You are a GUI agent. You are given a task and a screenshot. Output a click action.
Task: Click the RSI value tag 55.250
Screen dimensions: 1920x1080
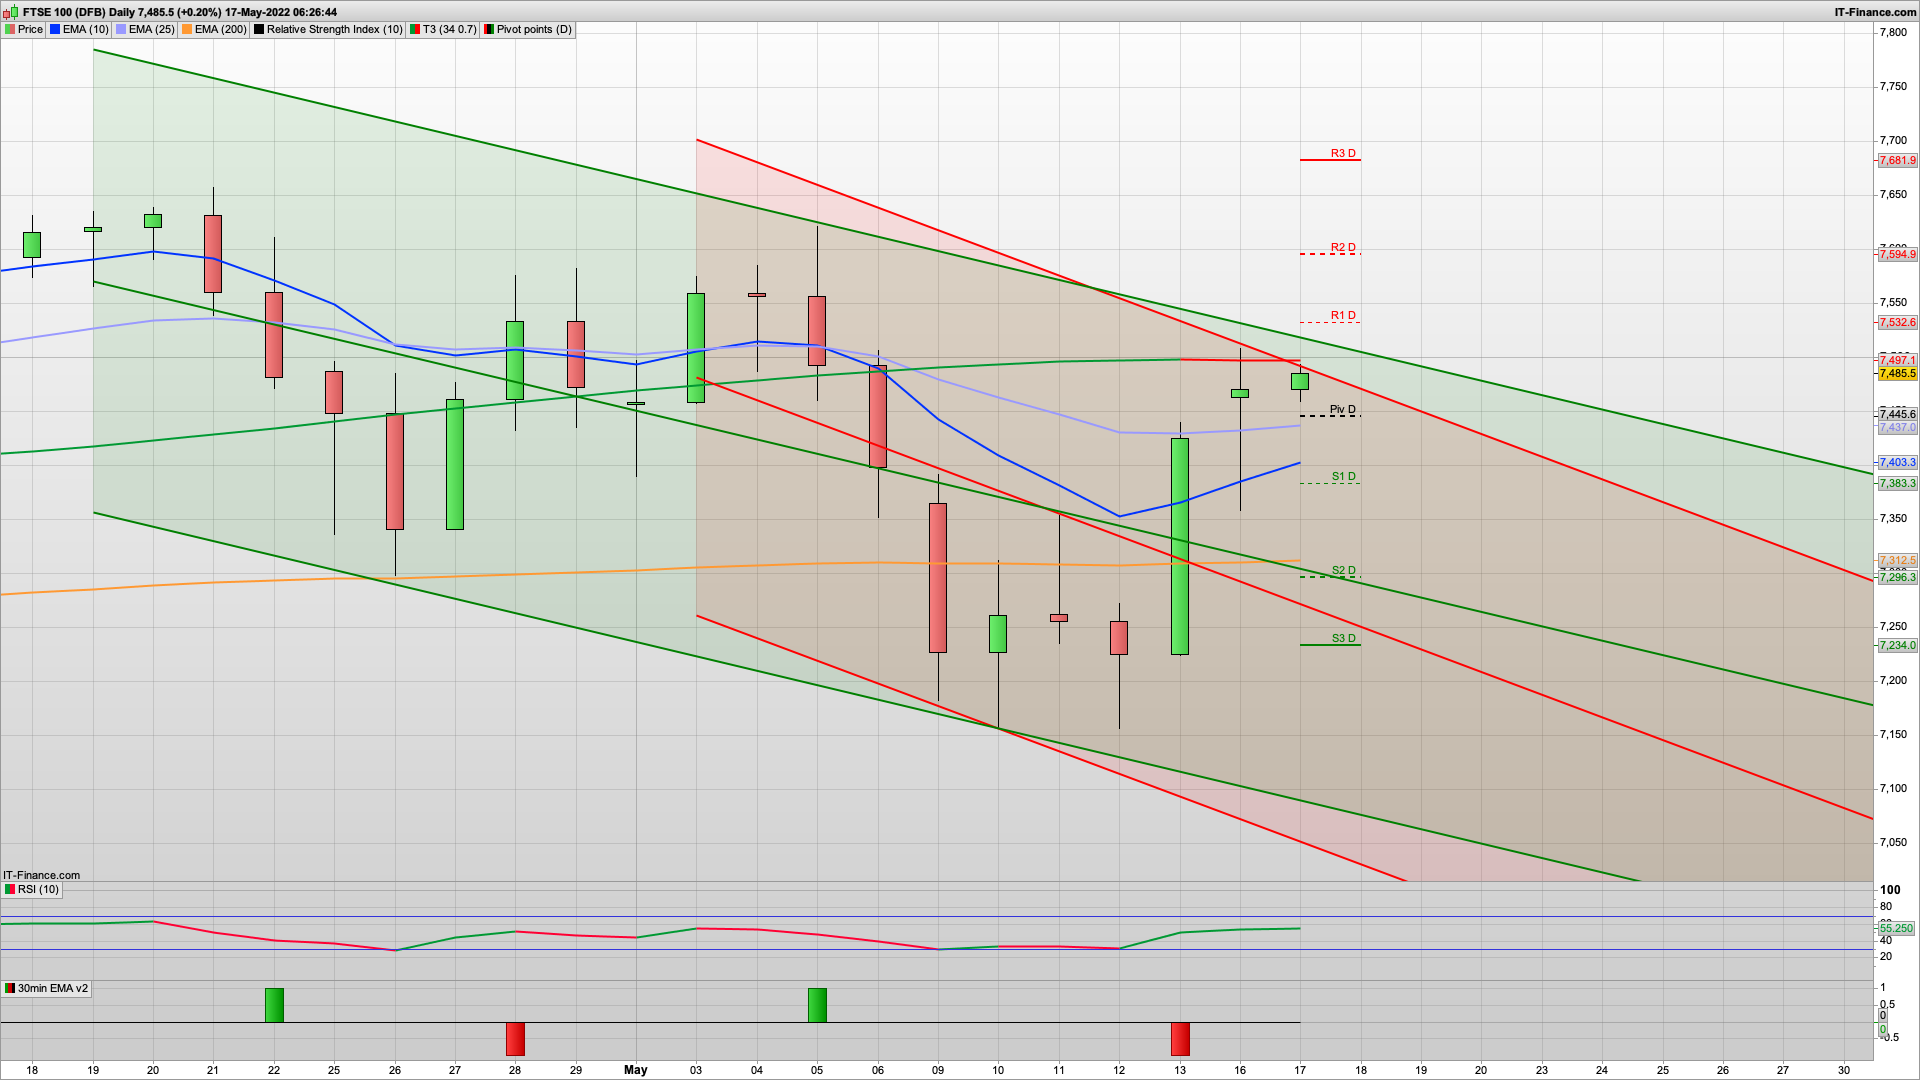click(x=1896, y=928)
